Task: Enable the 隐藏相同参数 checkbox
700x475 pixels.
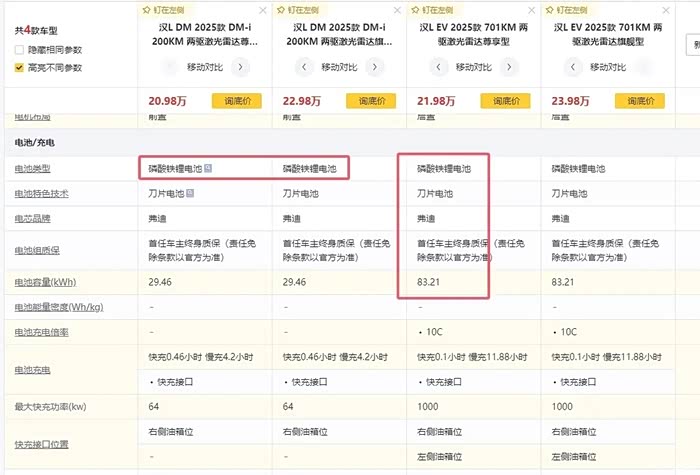Action: coord(19,50)
